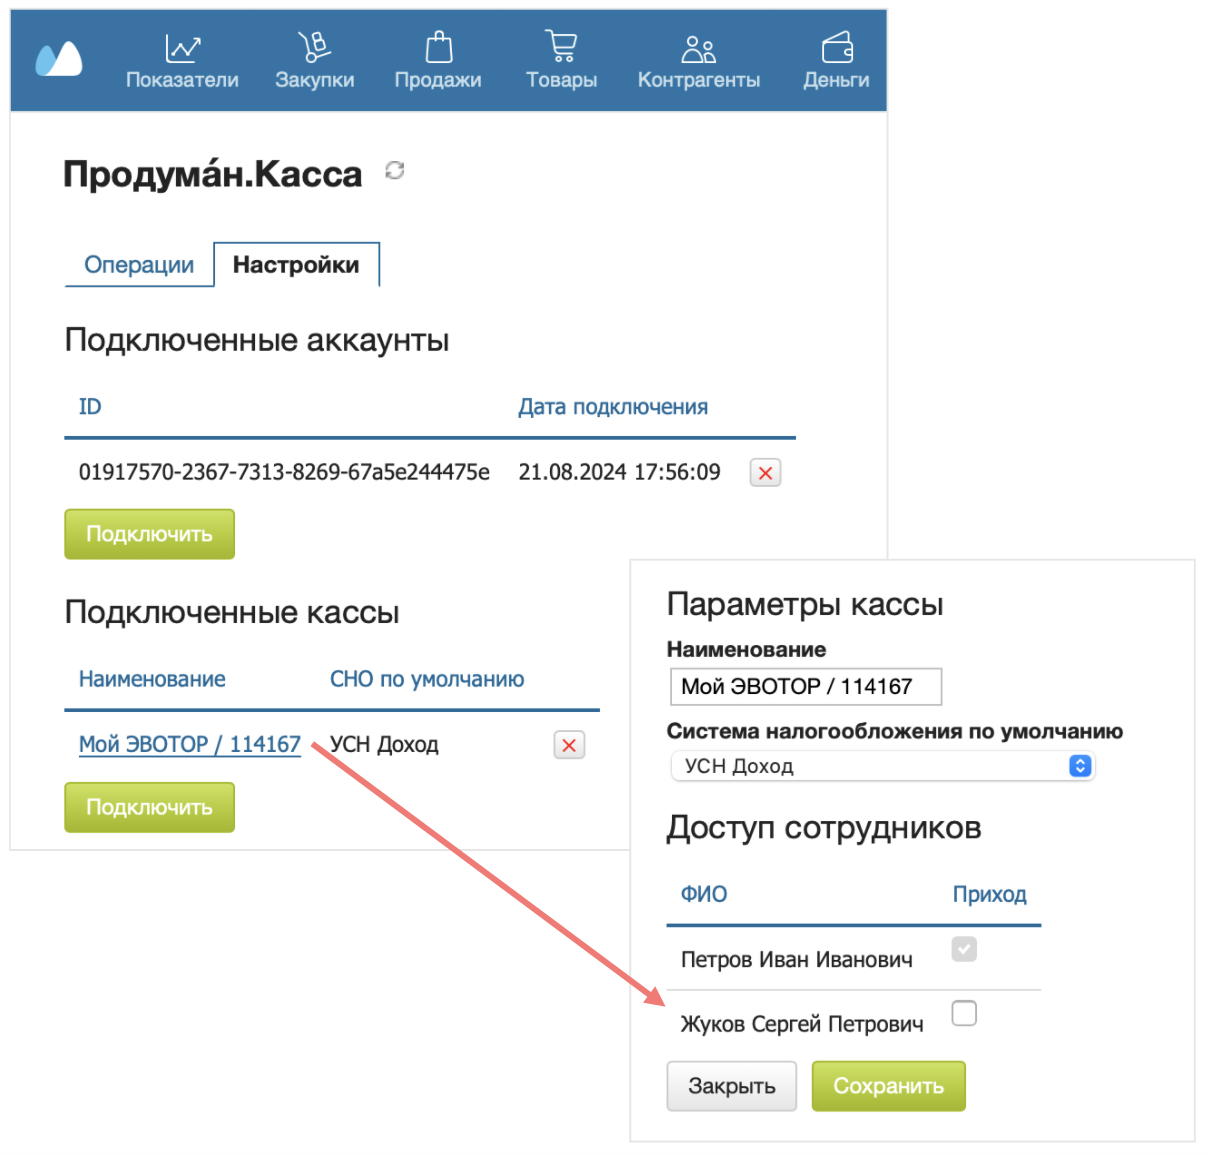Viewport: 1208px width, 1156px height.
Task: Sort by СНО по умолчанию column
Action: [x=427, y=679]
